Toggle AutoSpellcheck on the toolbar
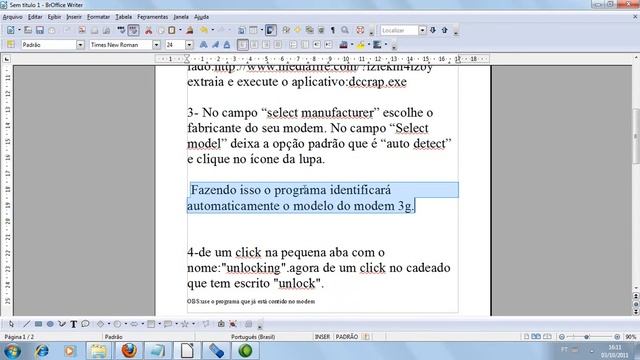This screenshot has height=360, width=640. point(133,30)
